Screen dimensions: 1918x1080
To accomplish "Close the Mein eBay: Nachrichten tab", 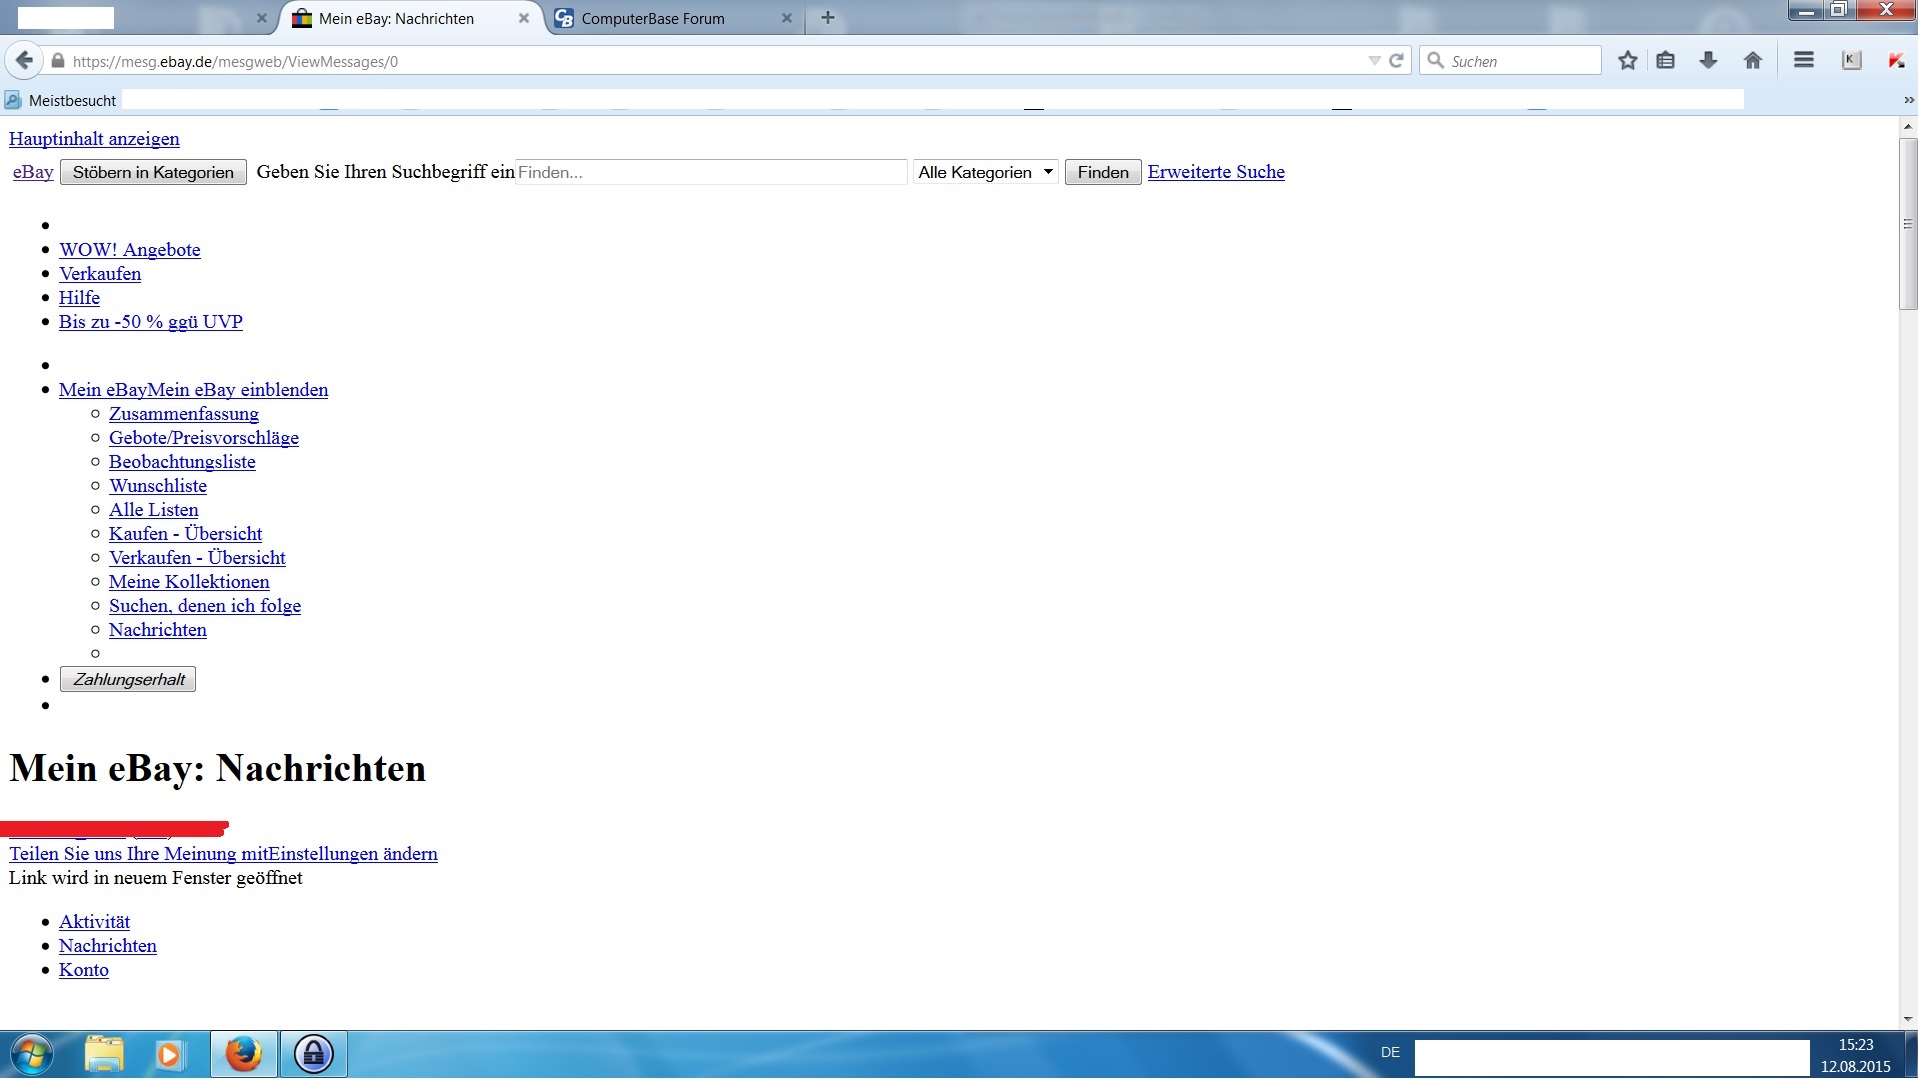I will coord(523,18).
